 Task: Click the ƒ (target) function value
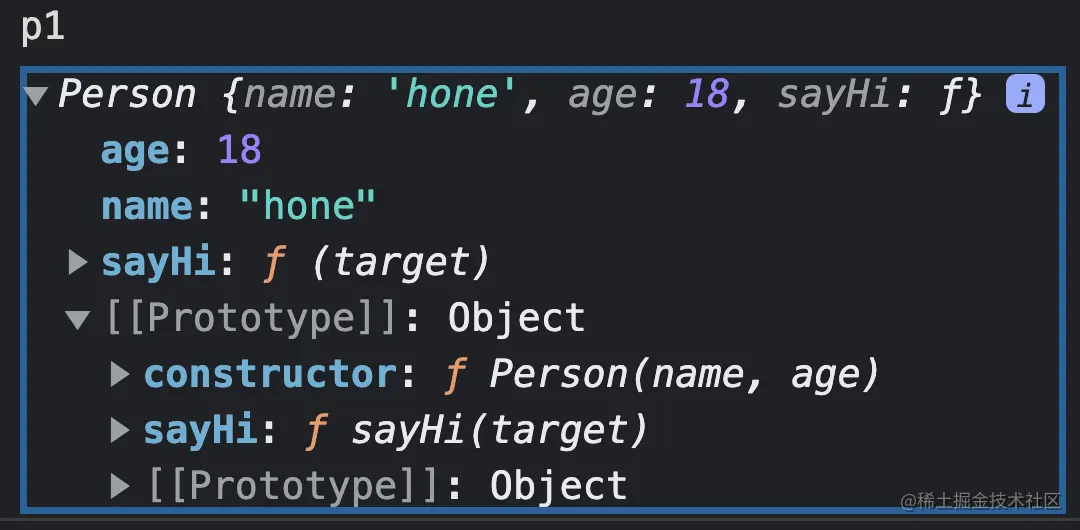[377, 263]
